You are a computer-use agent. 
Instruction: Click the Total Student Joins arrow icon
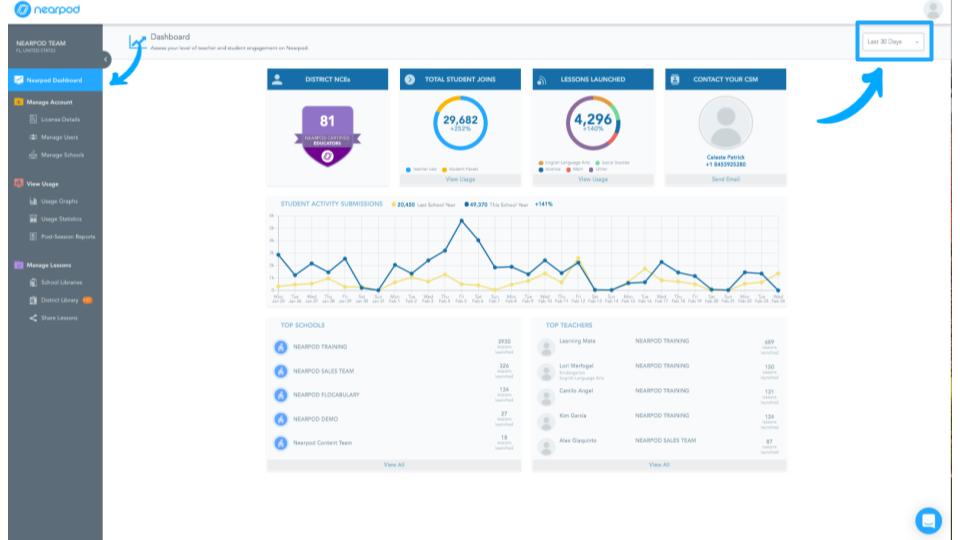pos(410,80)
